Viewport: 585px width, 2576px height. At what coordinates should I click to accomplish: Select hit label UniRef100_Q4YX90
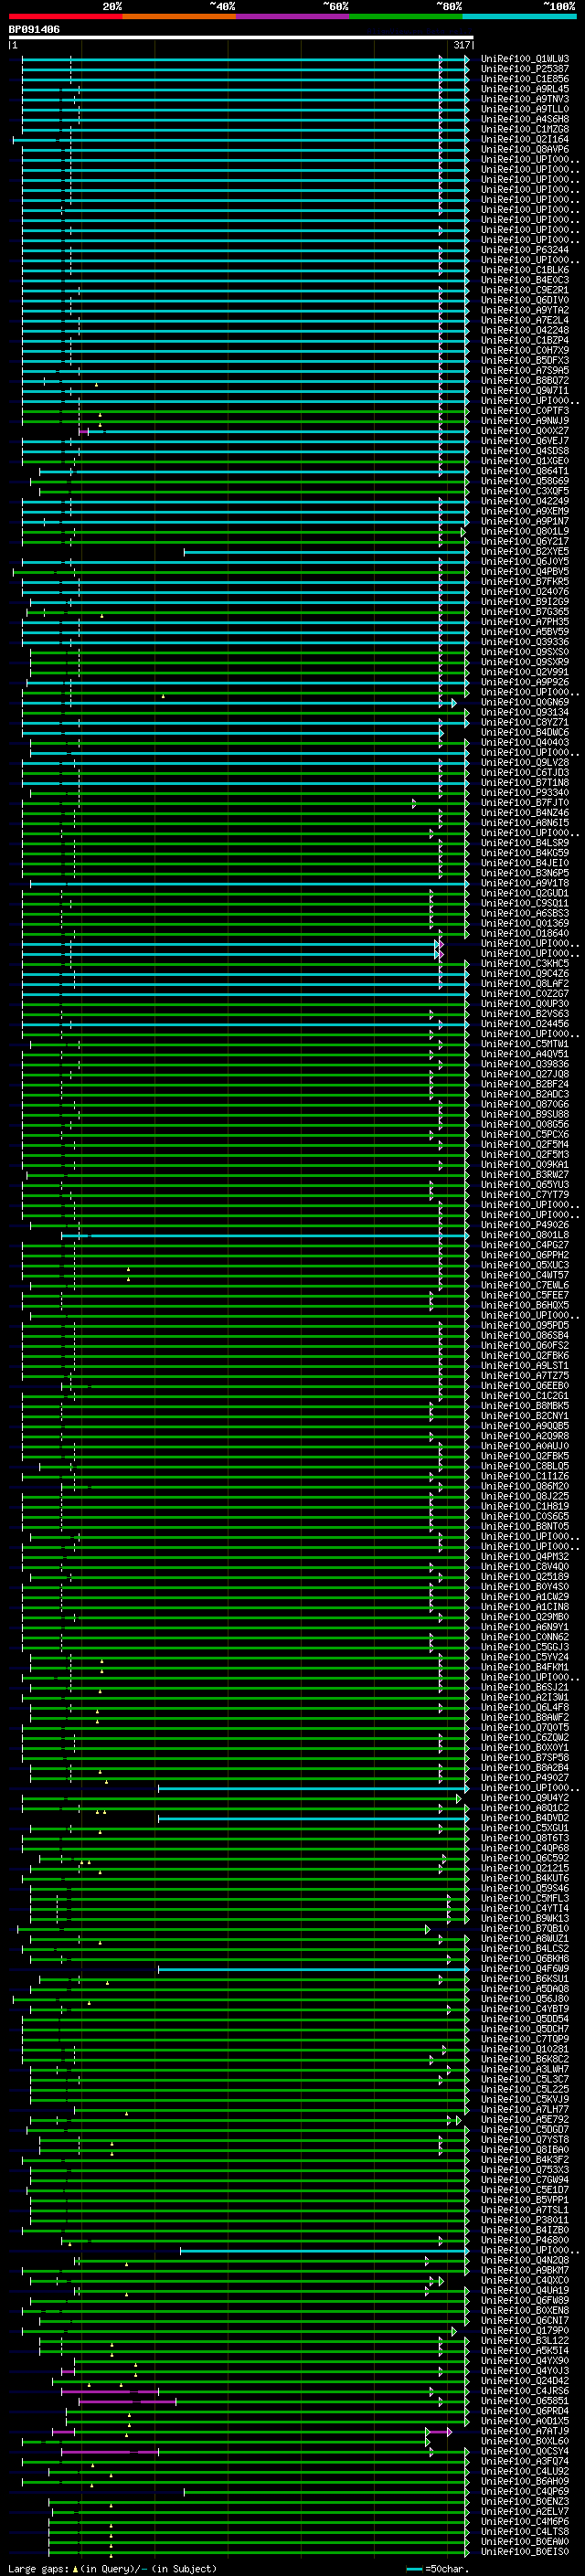[525, 2360]
